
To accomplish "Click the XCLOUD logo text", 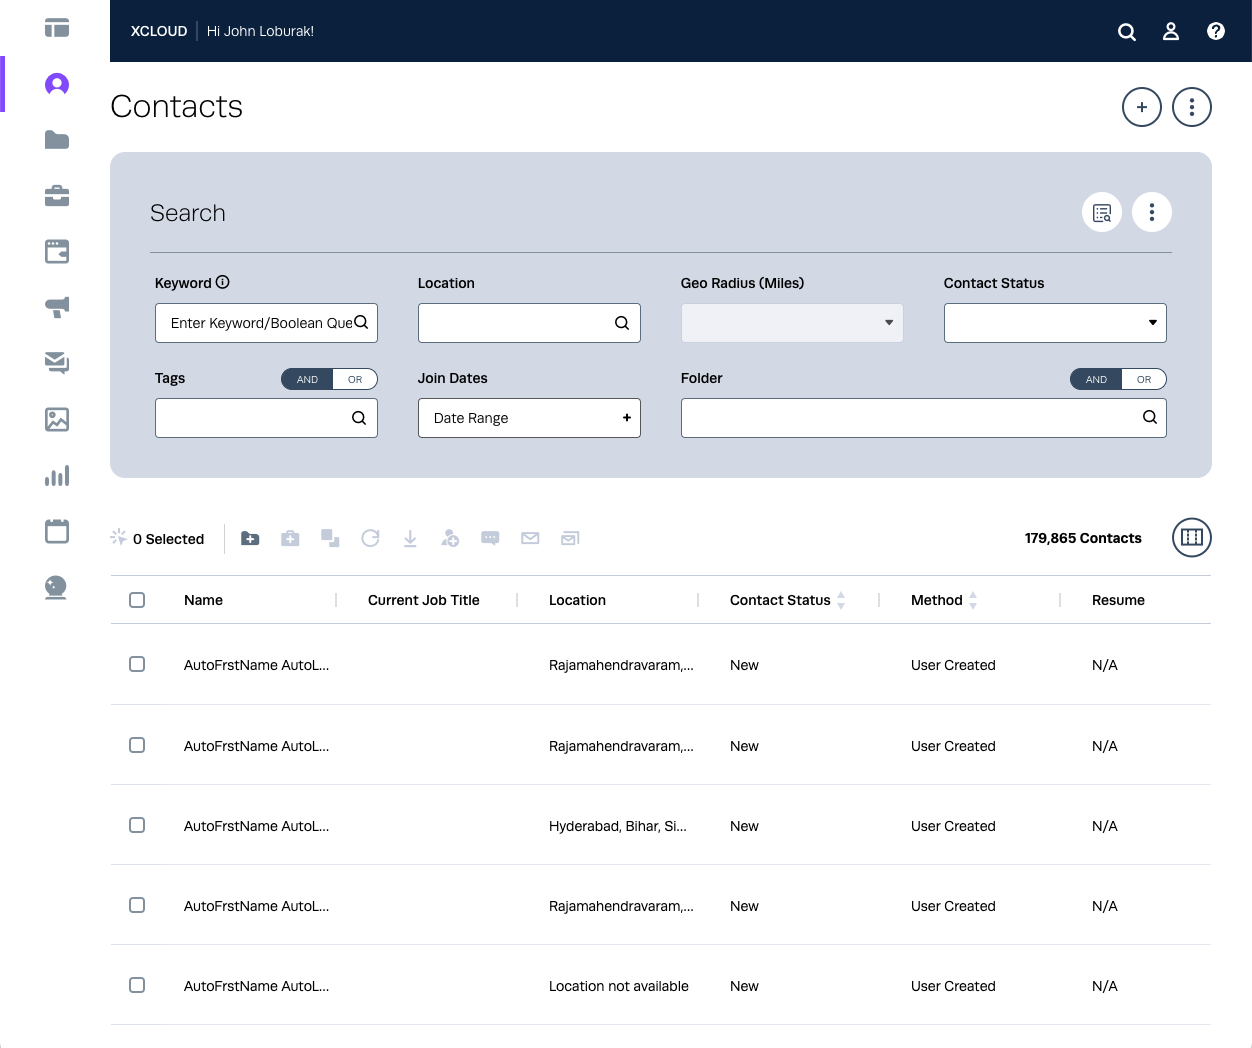I will [159, 31].
